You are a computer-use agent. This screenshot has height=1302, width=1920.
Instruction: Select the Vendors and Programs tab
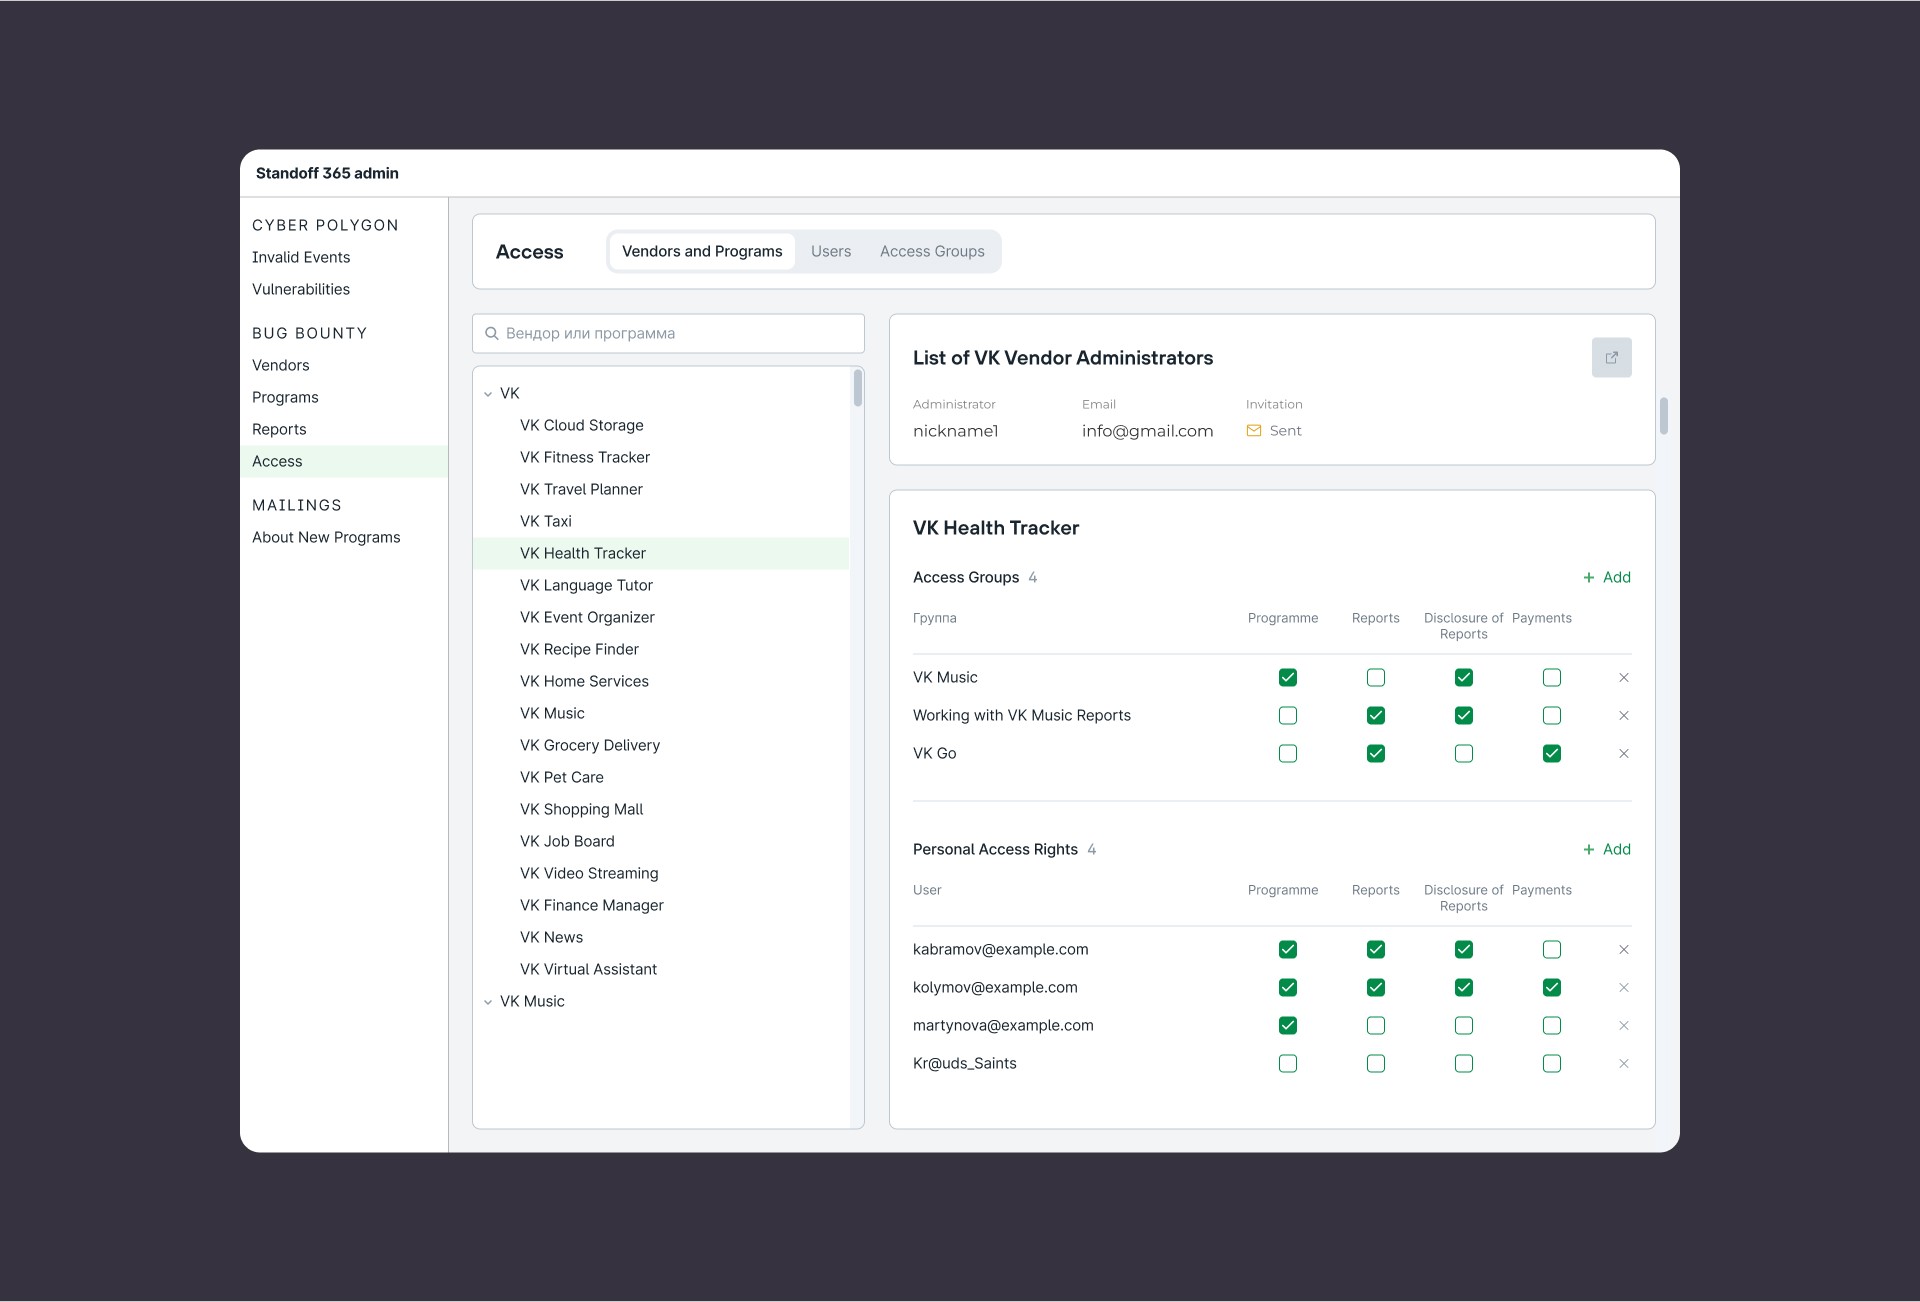(702, 252)
